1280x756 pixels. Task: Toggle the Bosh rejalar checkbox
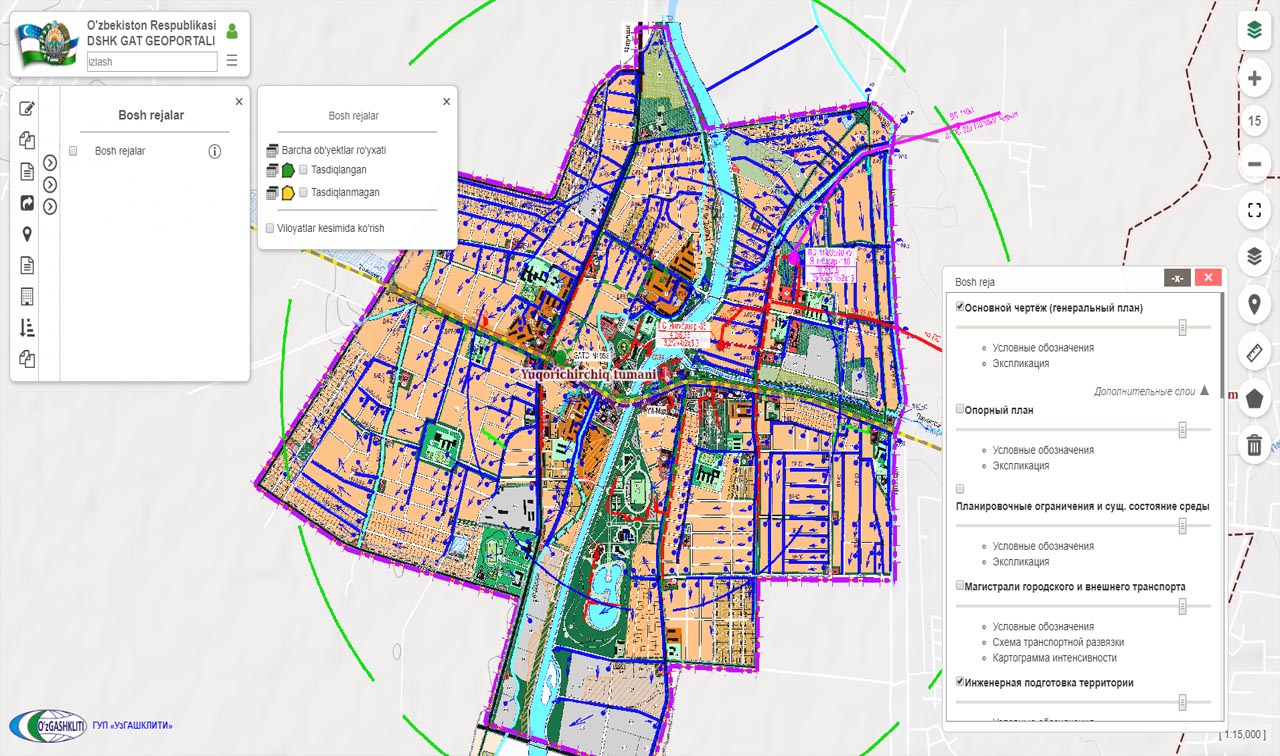73,151
